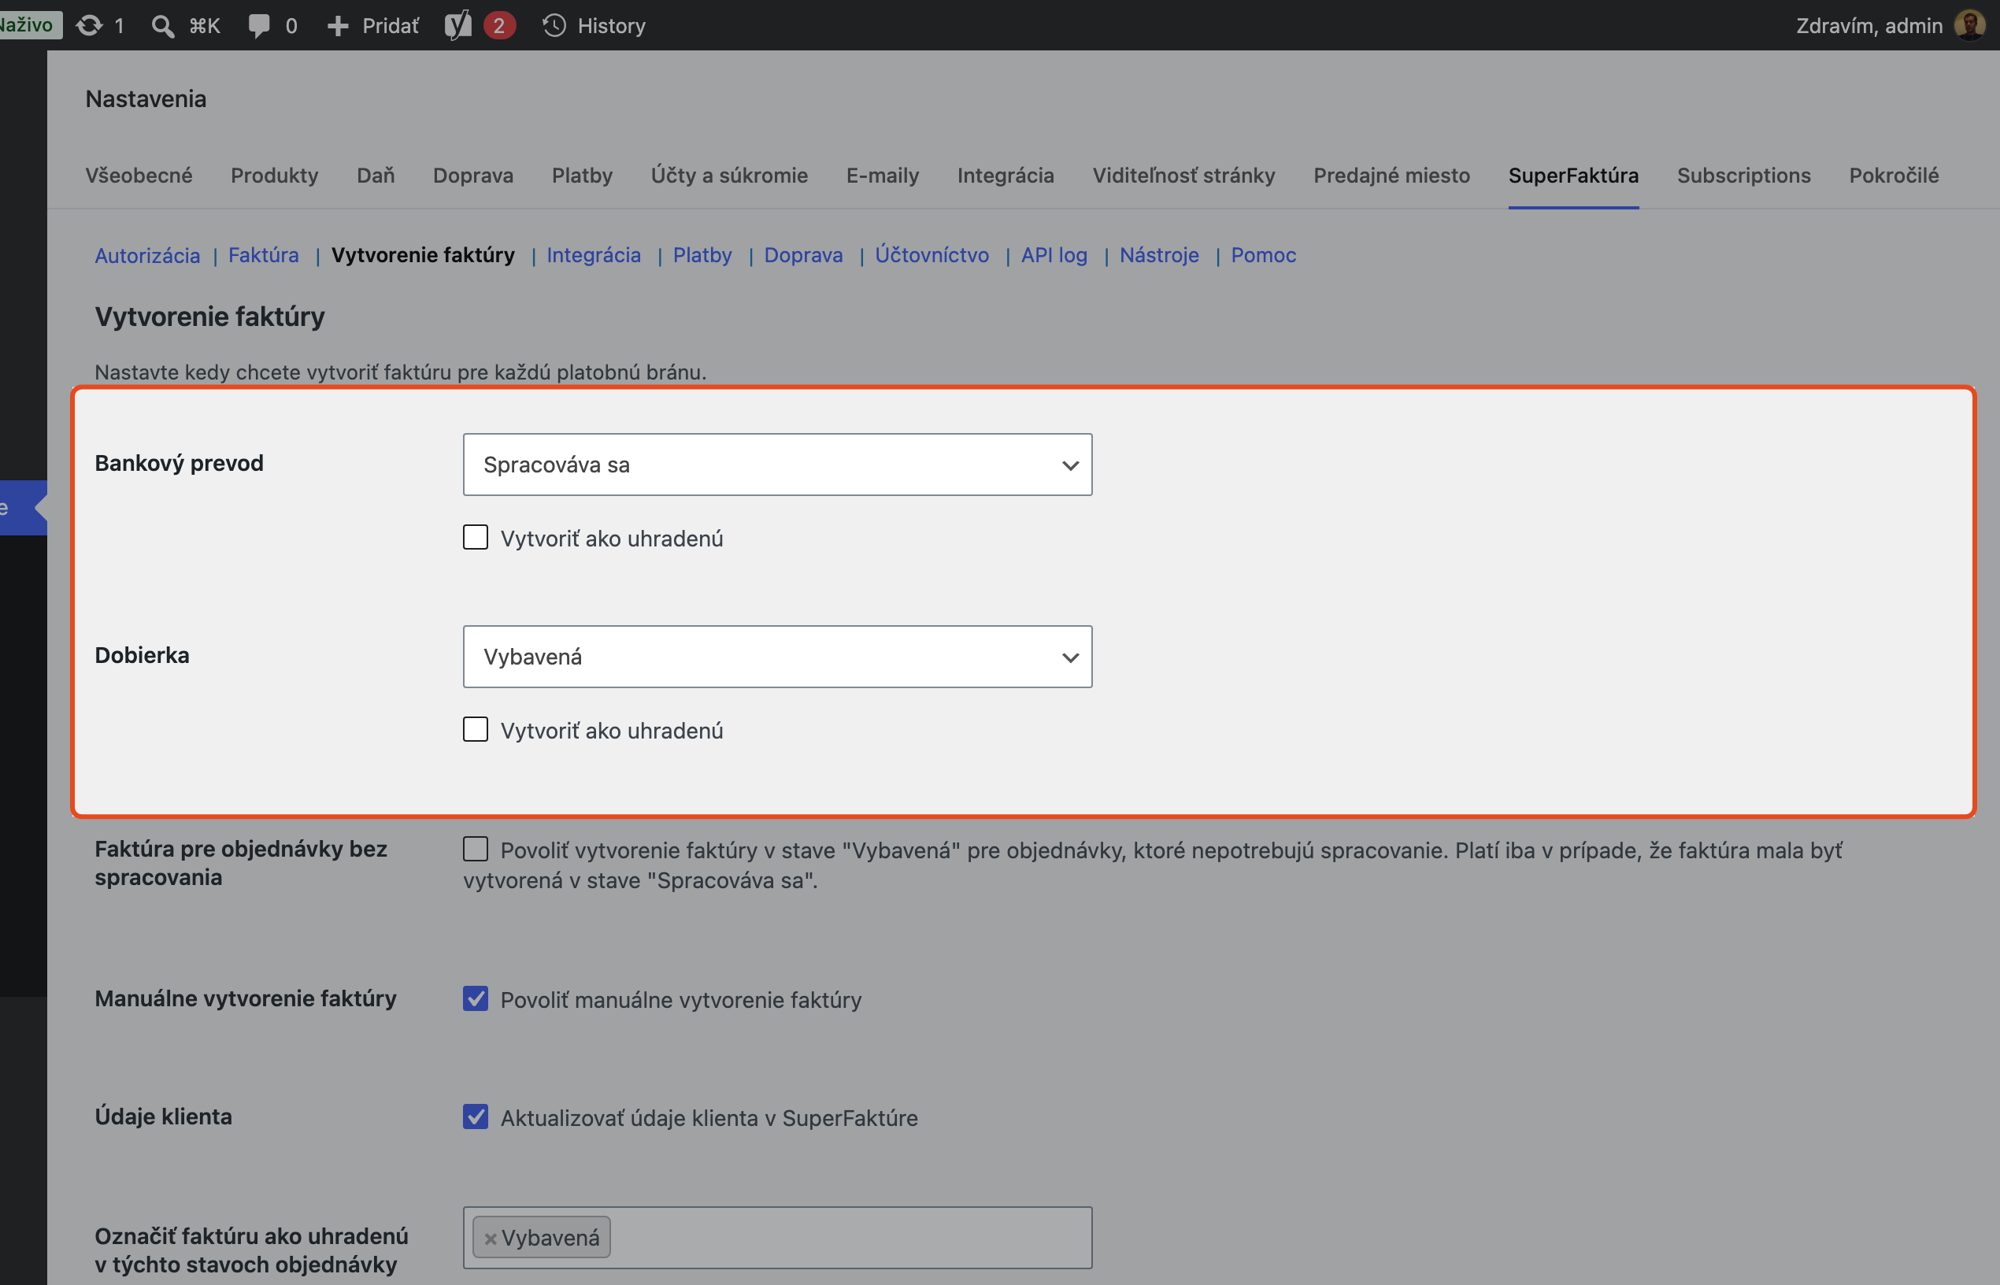Open the Daň settings tab
The height and width of the screenshot is (1285, 2000).
point(376,175)
